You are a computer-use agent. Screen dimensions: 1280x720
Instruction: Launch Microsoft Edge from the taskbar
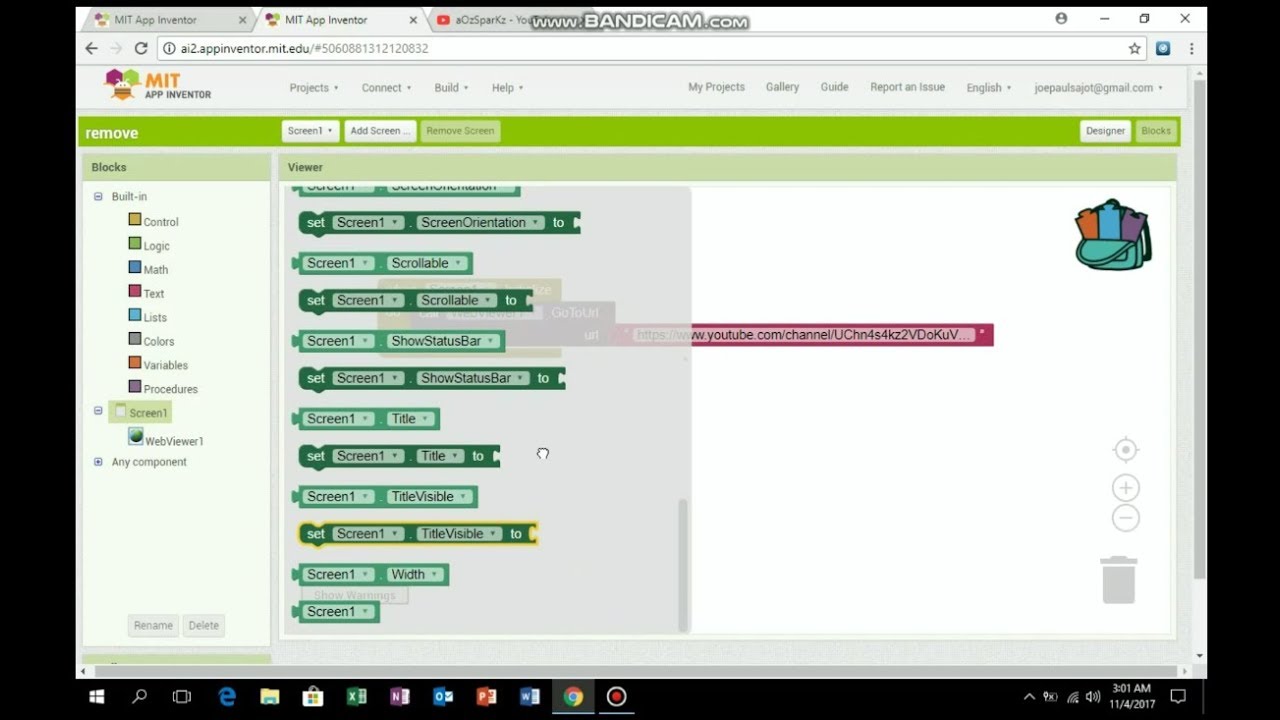tap(227, 697)
